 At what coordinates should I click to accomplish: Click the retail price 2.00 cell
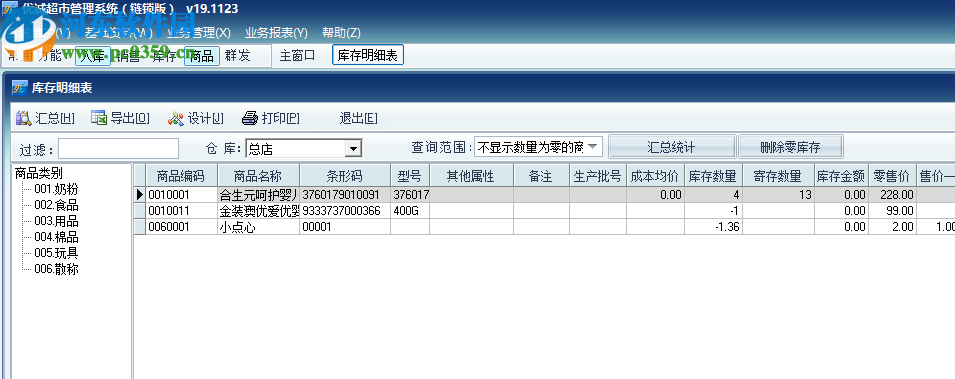coord(891,227)
